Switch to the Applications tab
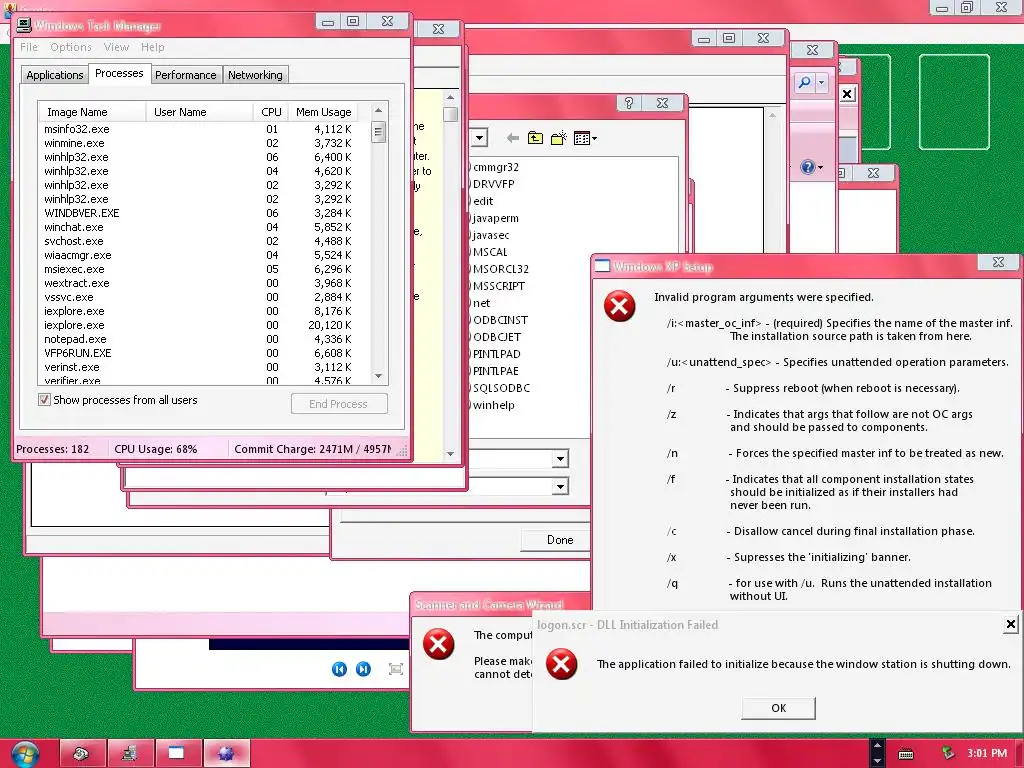This screenshot has height=768, width=1024. 55,75
